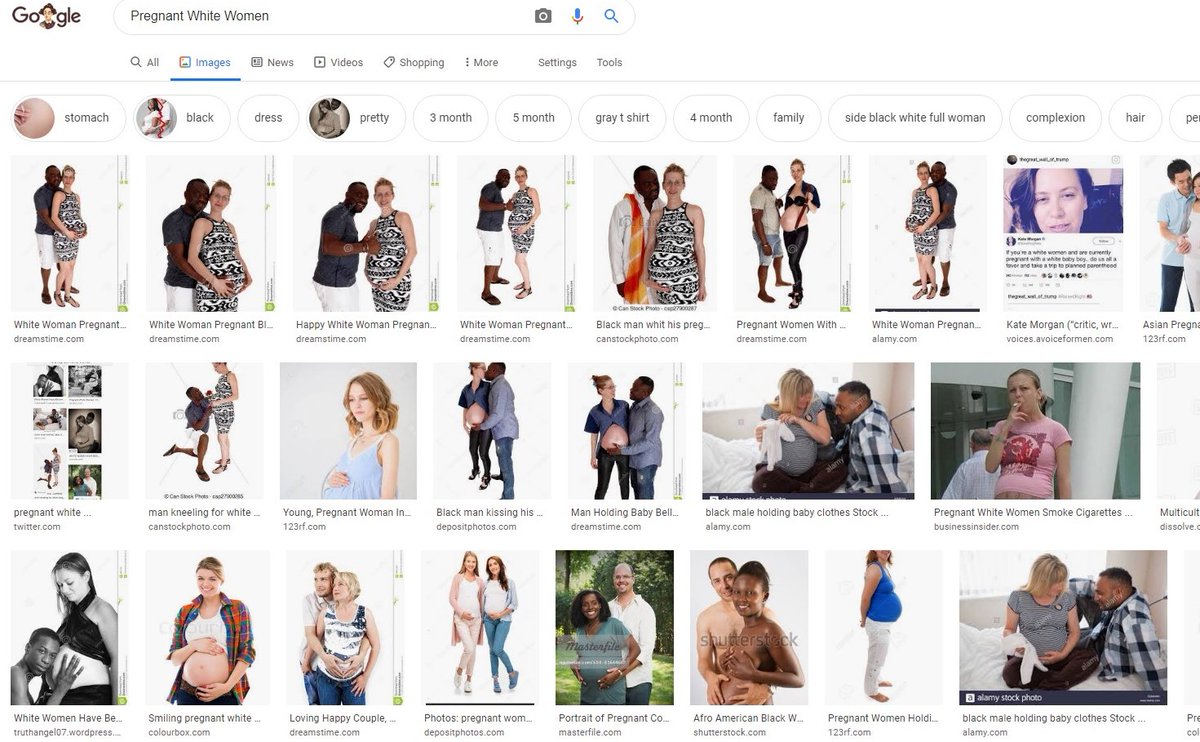1200x742 pixels.
Task: Open the Kate Morgan tweet thumbnail
Action: [x=1063, y=233]
